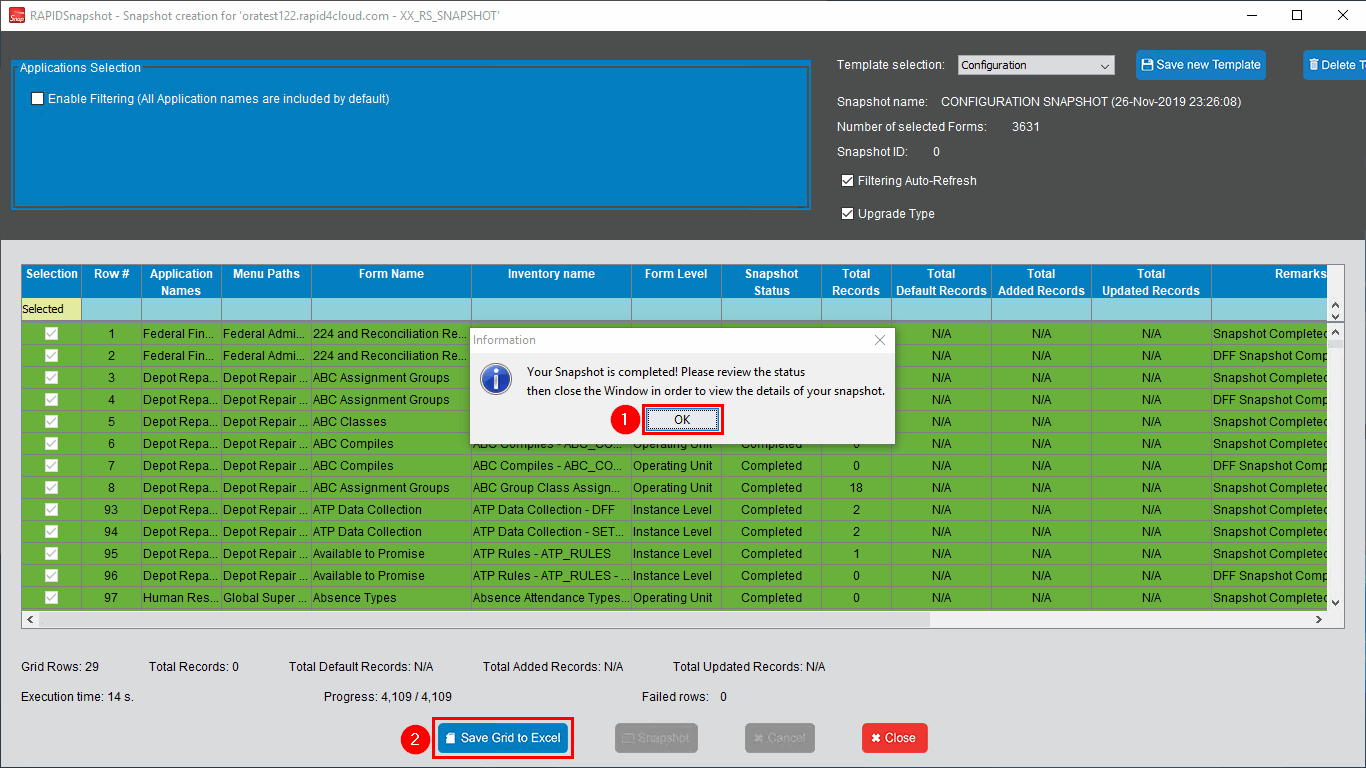Click OK in the Information dialog
The width and height of the screenshot is (1366, 768).
click(682, 419)
